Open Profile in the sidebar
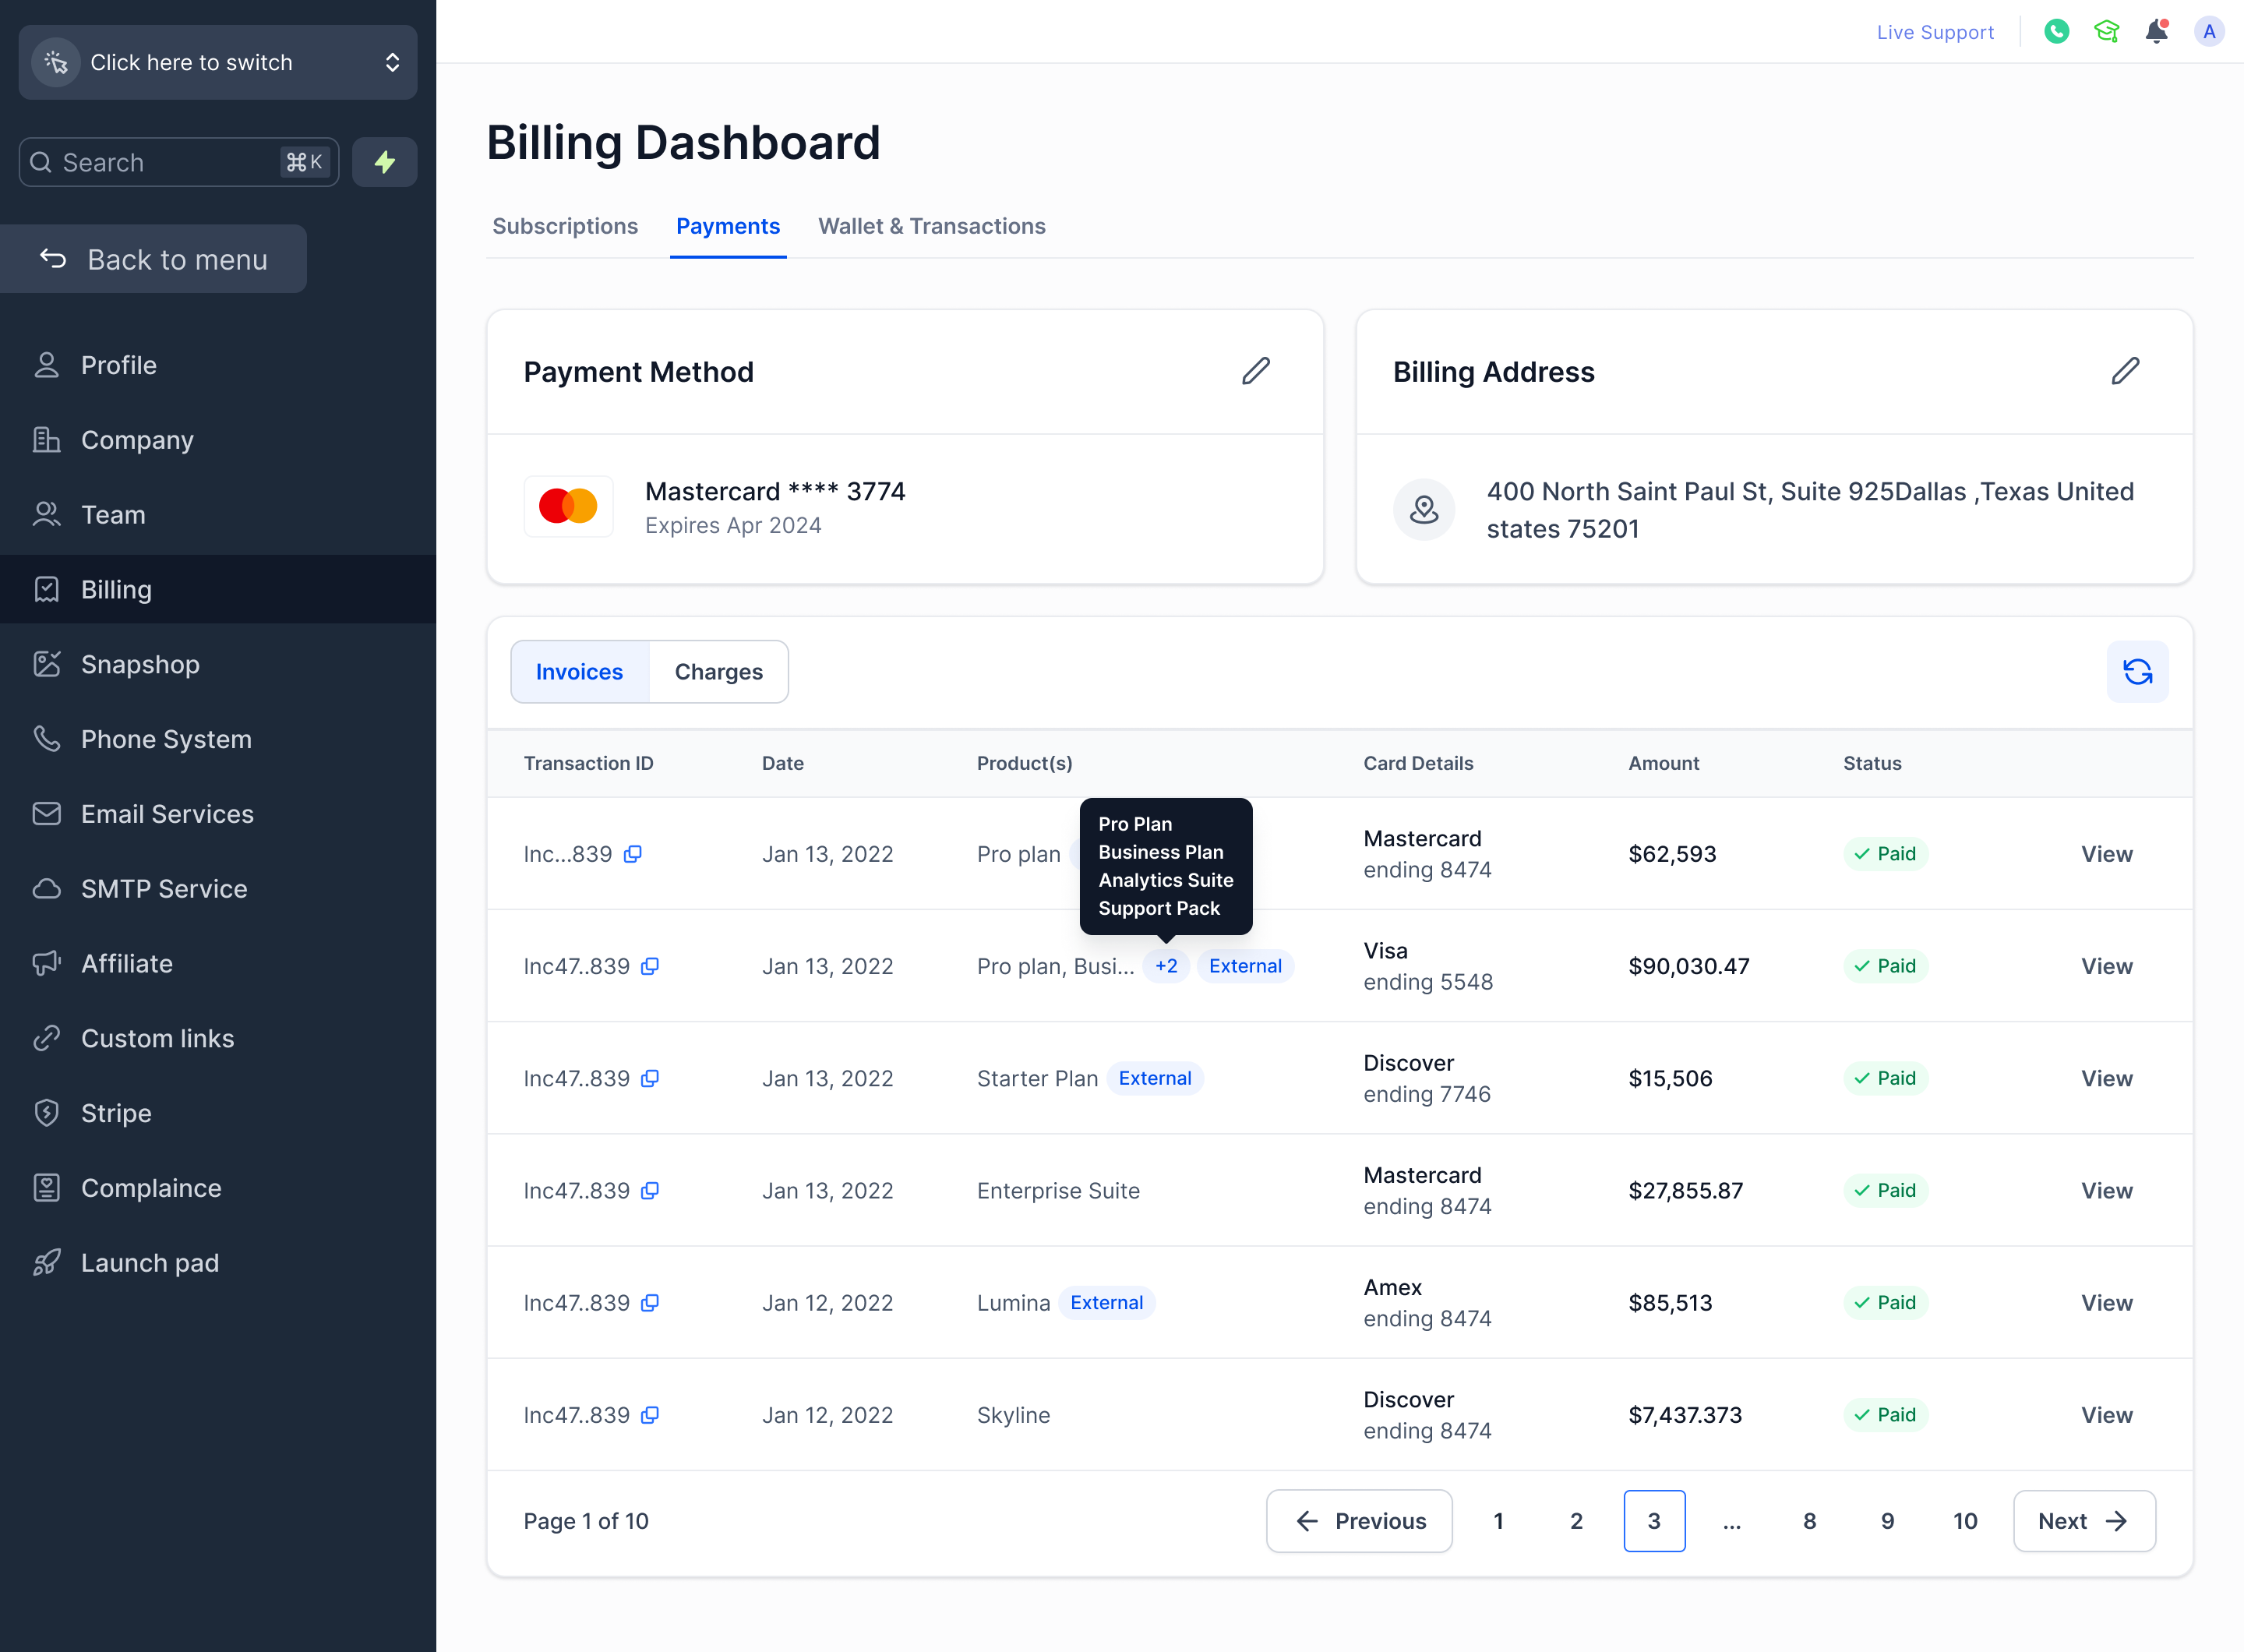 [x=218, y=365]
